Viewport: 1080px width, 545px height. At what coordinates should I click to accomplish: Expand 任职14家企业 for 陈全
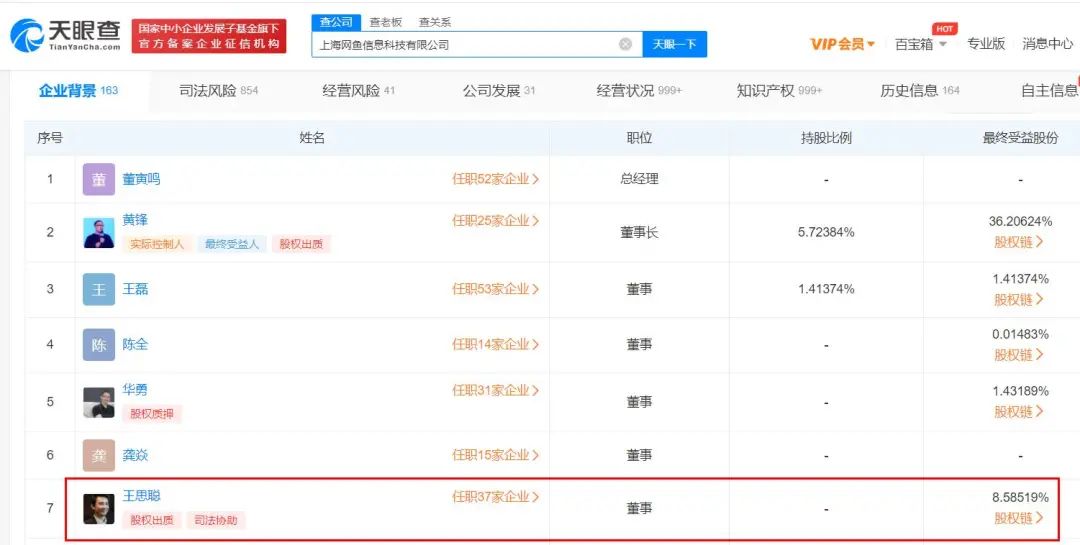tap(495, 345)
